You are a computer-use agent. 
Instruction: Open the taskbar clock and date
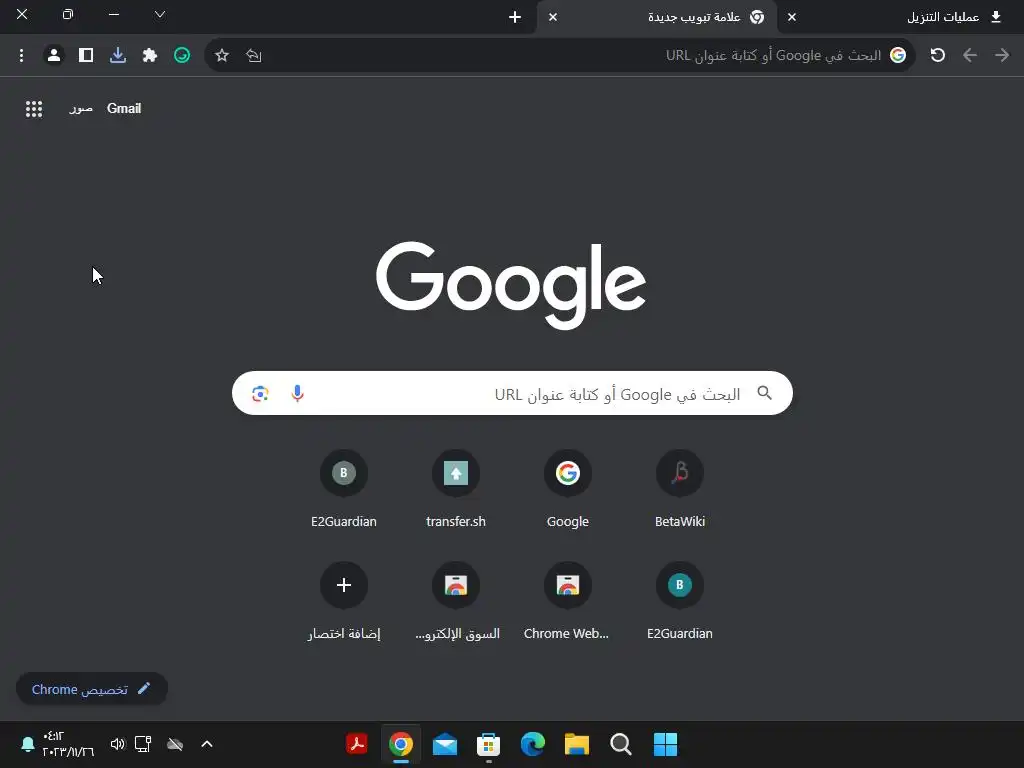(x=68, y=744)
